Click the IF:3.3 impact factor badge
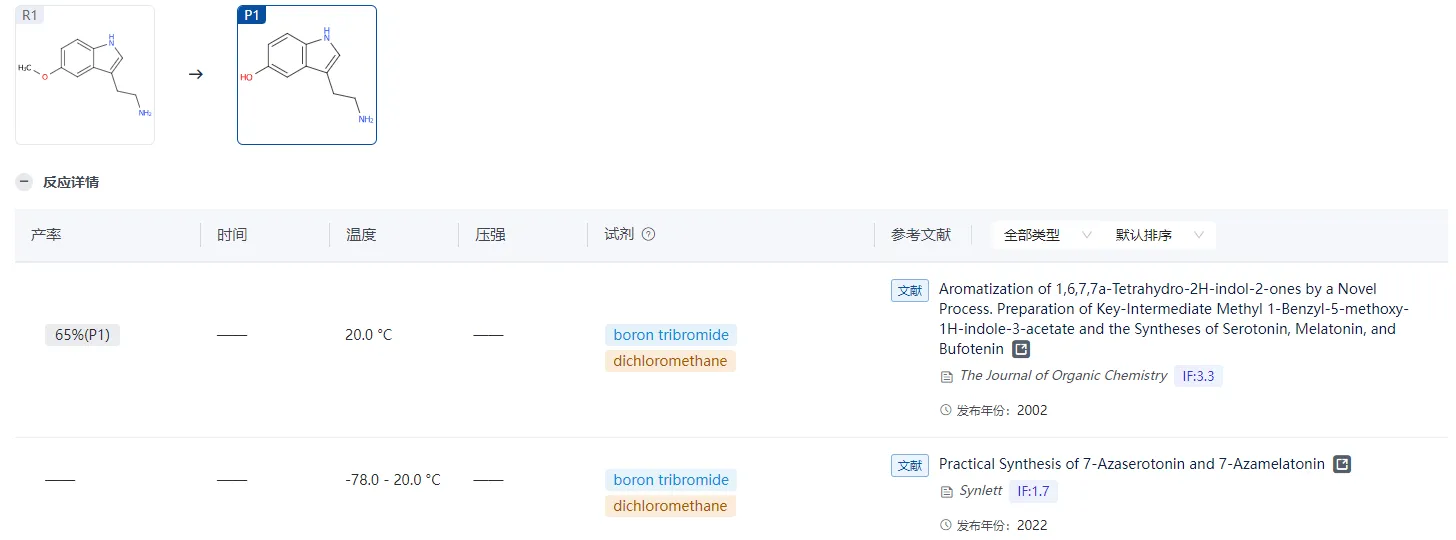This screenshot has height=540, width=1456. coord(1198,376)
